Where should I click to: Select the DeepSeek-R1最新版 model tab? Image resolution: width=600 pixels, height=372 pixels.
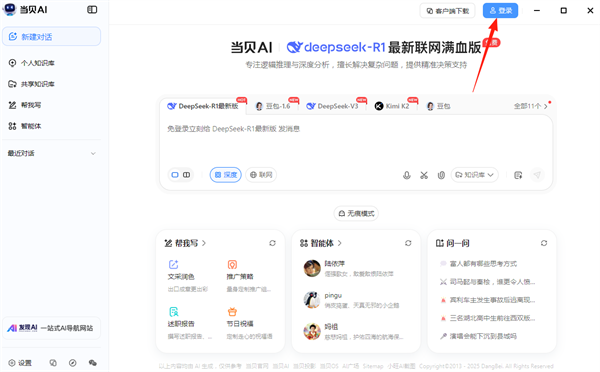pyautogui.click(x=204, y=106)
